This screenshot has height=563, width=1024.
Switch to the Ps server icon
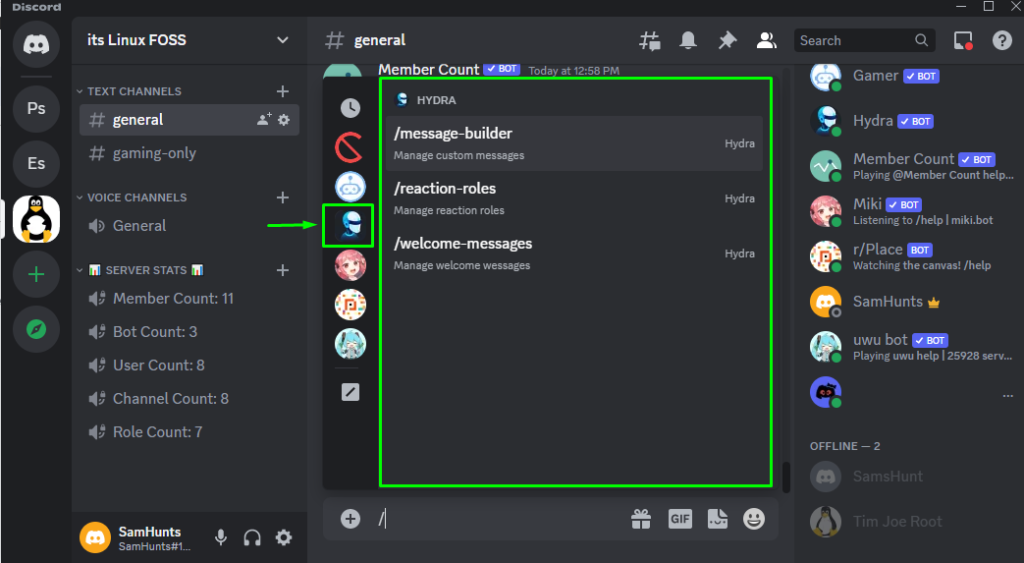36,108
